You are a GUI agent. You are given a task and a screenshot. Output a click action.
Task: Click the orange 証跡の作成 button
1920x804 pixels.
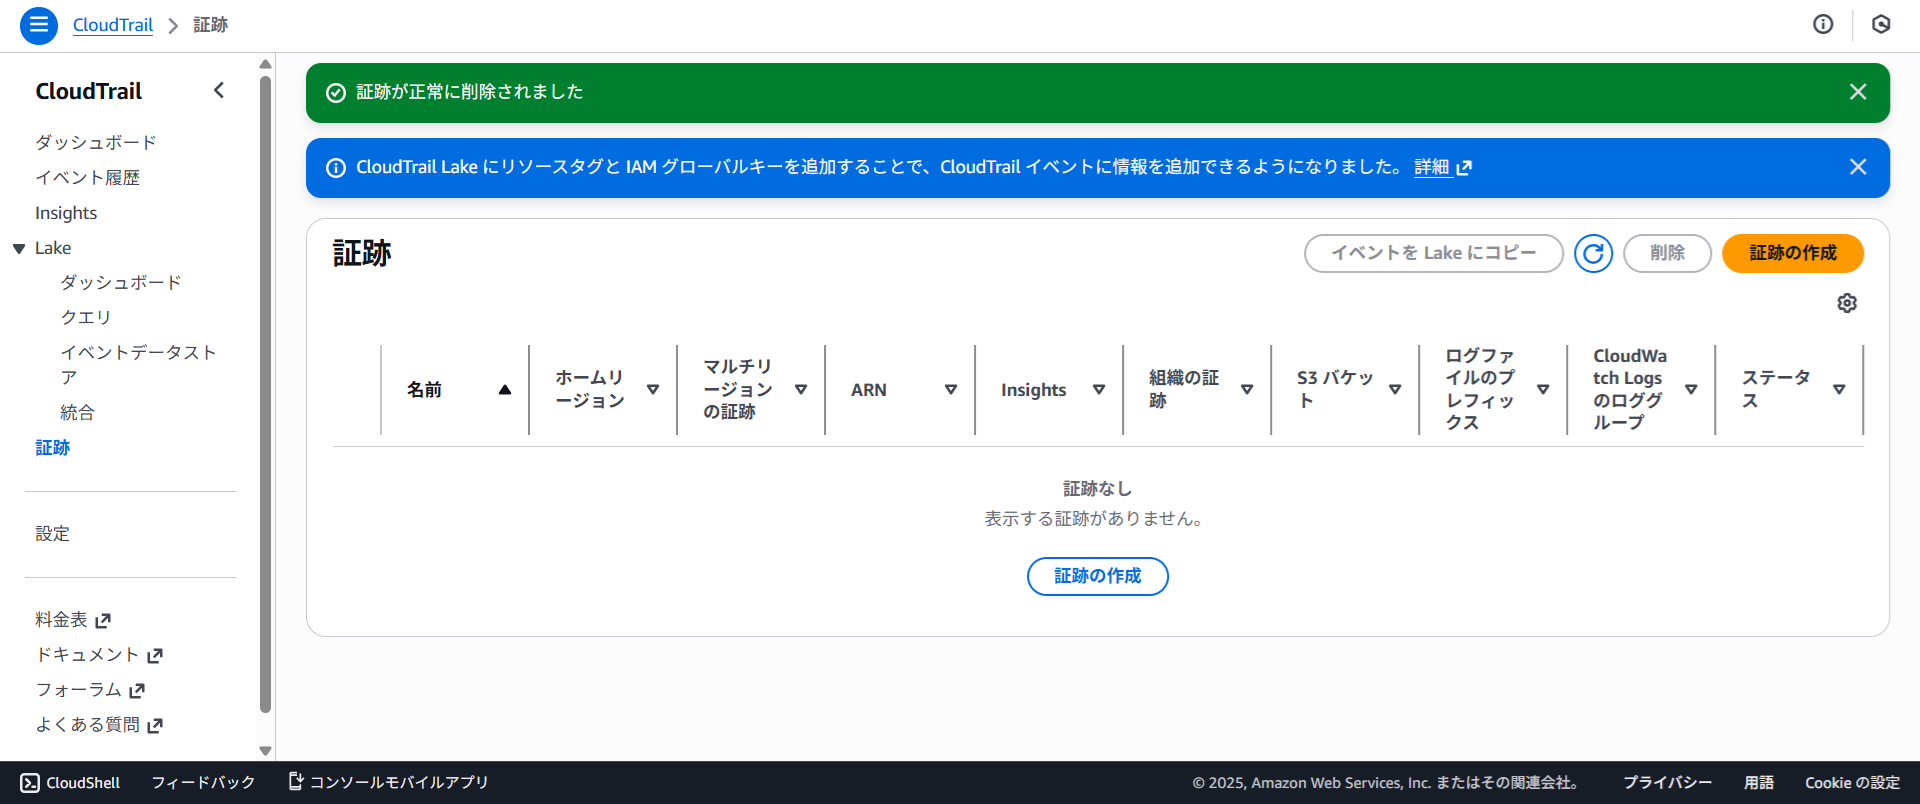click(x=1792, y=254)
